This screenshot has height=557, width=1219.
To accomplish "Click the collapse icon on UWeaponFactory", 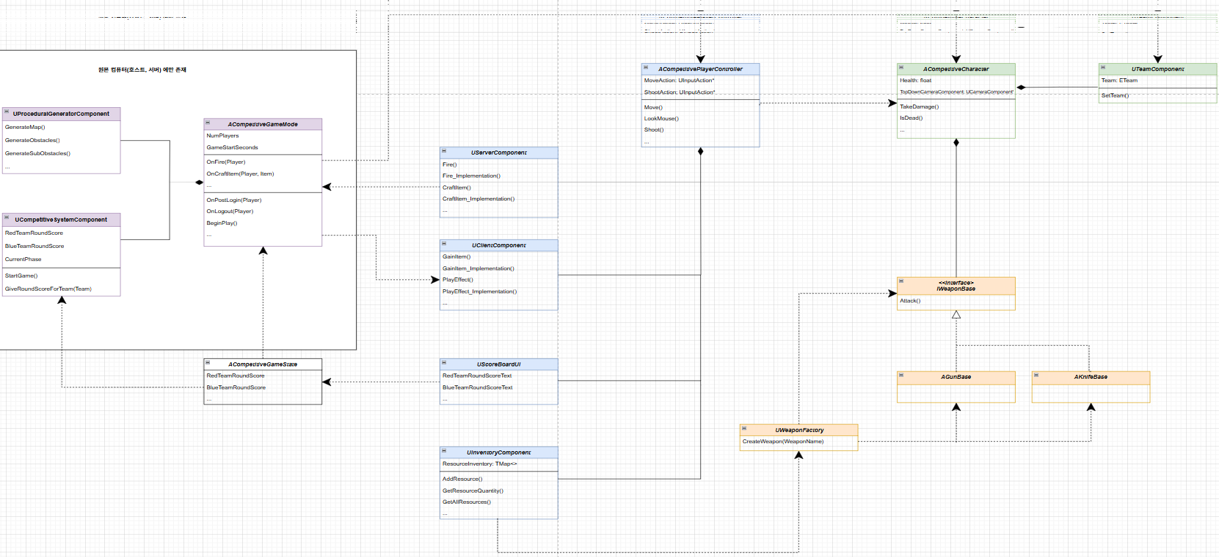I will [745, 430].
